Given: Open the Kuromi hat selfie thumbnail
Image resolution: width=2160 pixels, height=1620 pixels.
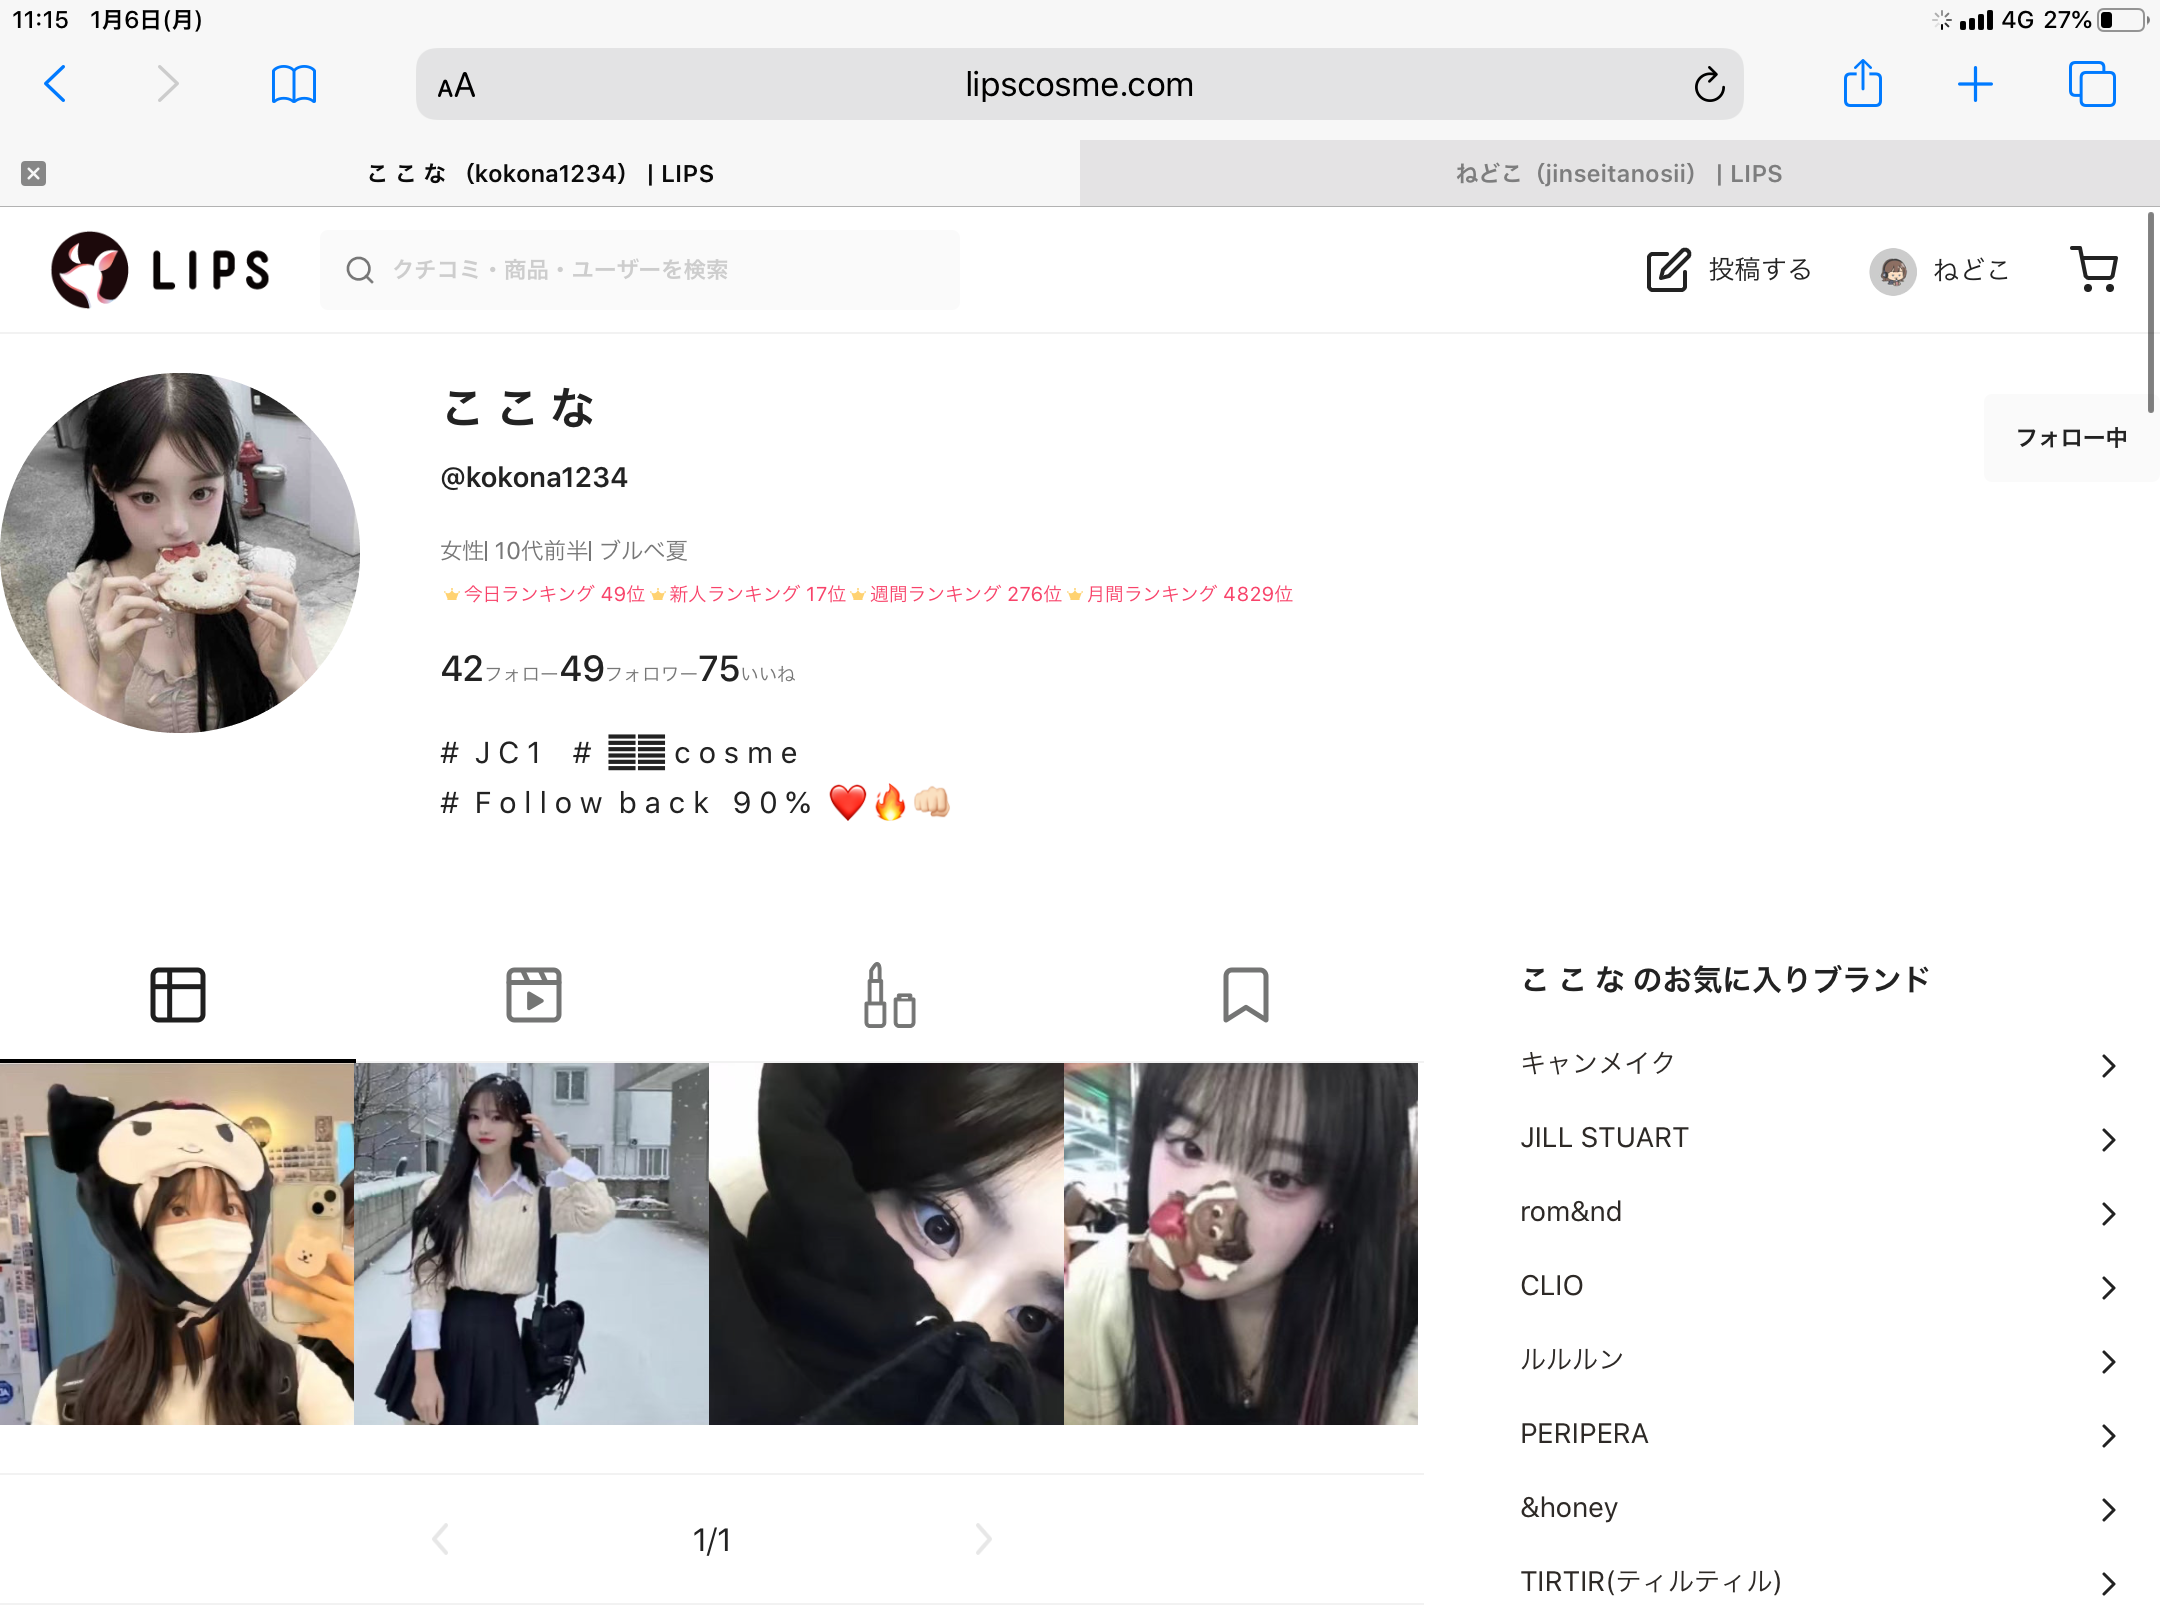Looking at the screenshot, I should (x=176, y=1243).
